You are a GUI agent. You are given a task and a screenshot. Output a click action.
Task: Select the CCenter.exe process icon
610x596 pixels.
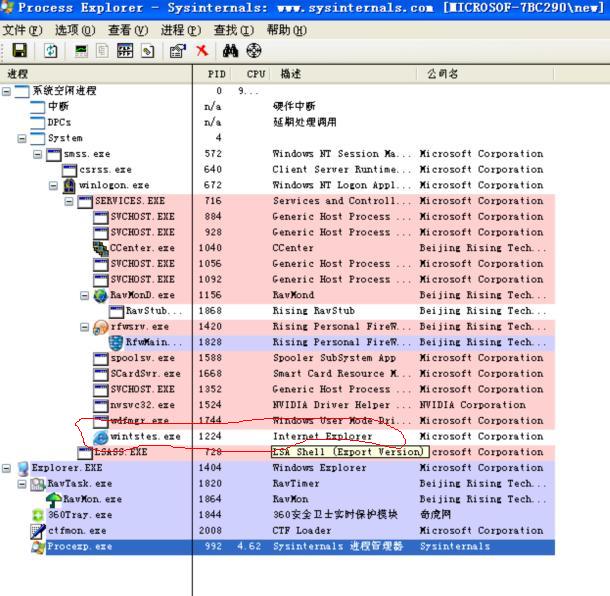(101, 248)
